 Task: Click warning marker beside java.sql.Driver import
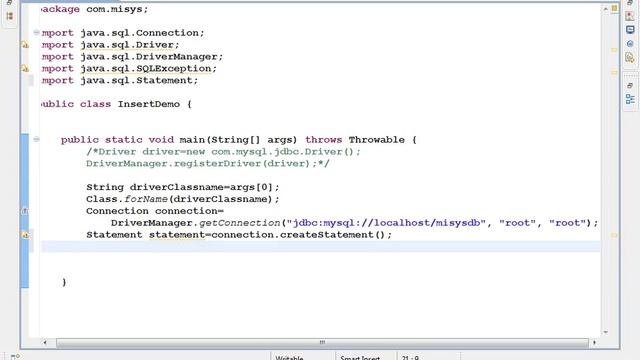pyautogui.click(x=25, y=45)
